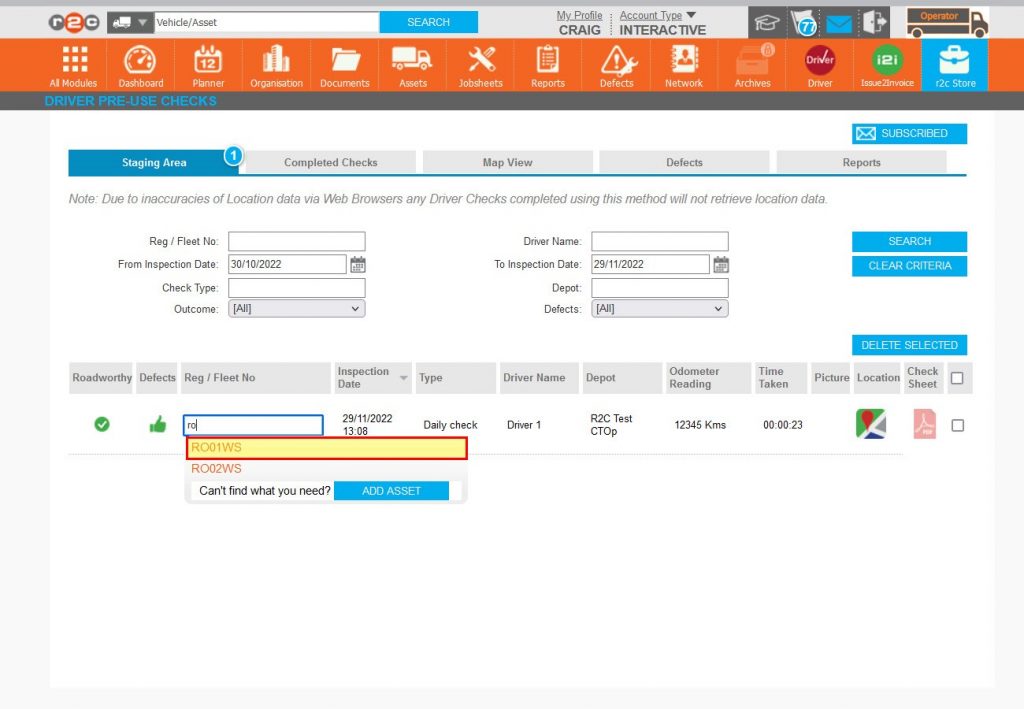Open the check's location in Maps
Image resolution: width=1024 pixels, height=709 pixels.
(869, 423)
